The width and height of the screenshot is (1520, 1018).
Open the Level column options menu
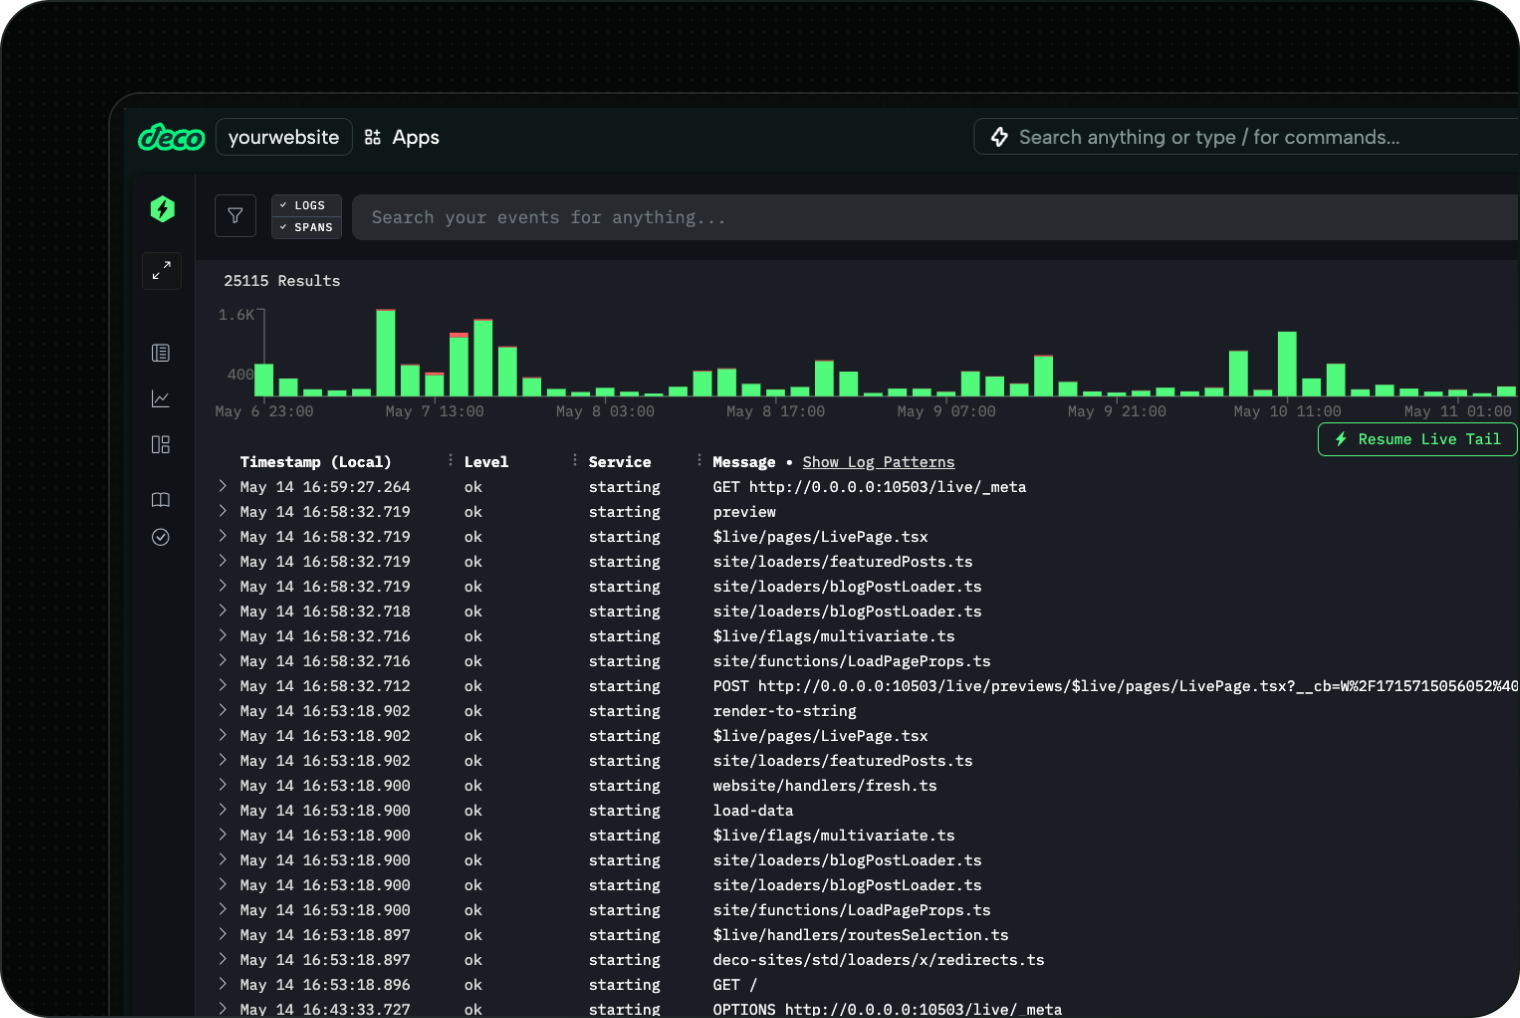[449, 460]
